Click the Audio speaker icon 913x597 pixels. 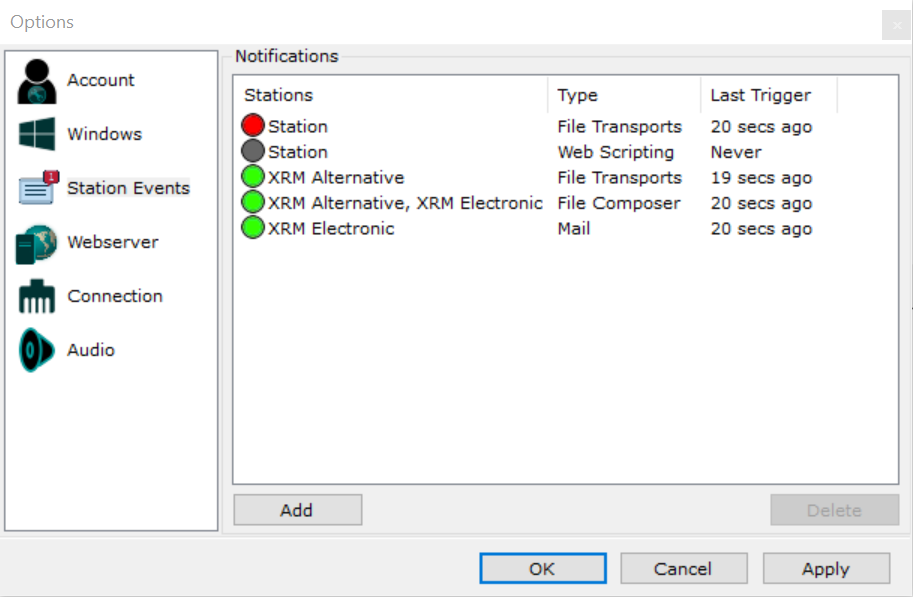tap(37, 350)
